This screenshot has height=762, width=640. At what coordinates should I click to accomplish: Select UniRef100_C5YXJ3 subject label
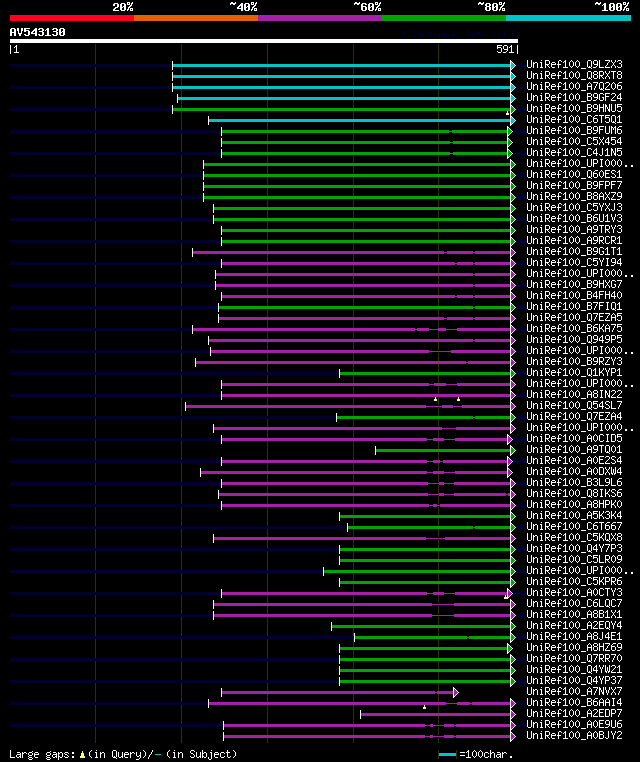[574, 207]
